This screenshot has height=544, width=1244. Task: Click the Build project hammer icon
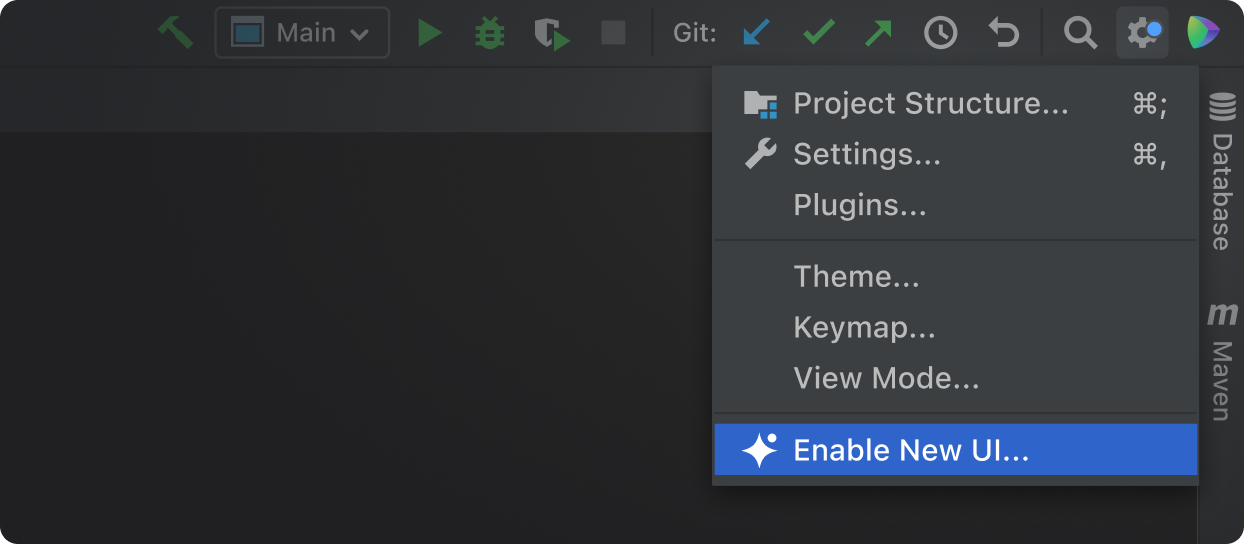pos(175,33)
